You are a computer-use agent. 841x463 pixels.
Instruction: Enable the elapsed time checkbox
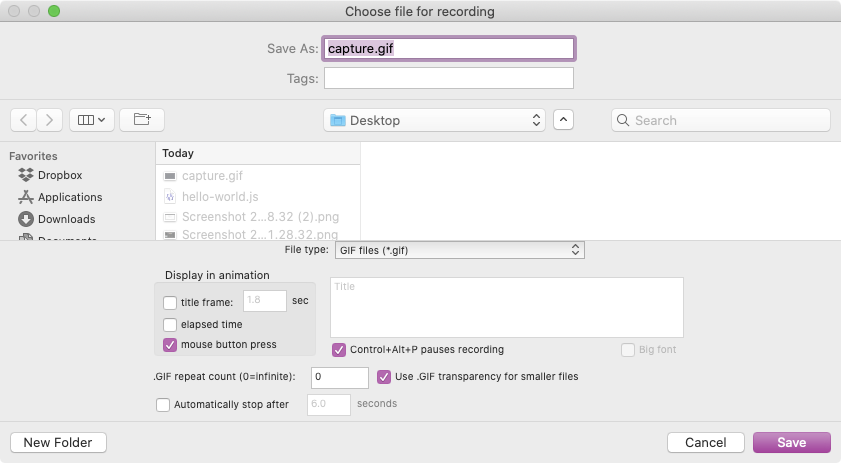click(x=170, y=324)
